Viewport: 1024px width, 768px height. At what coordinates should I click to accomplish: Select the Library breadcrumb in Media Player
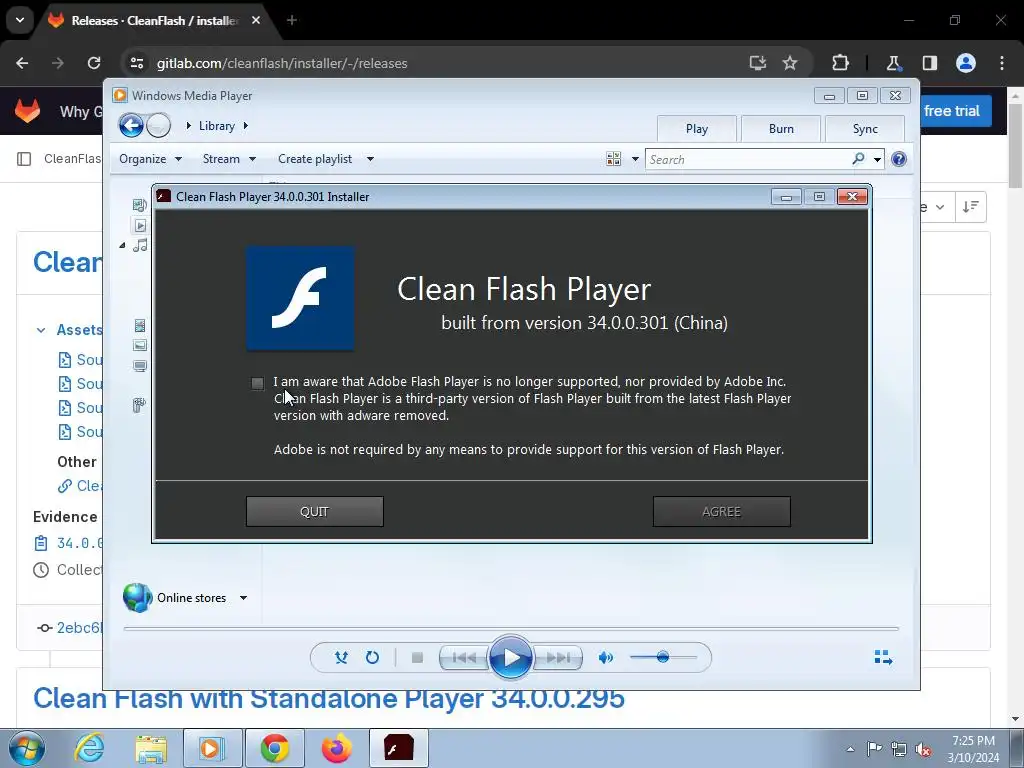[x=216, y=126]
